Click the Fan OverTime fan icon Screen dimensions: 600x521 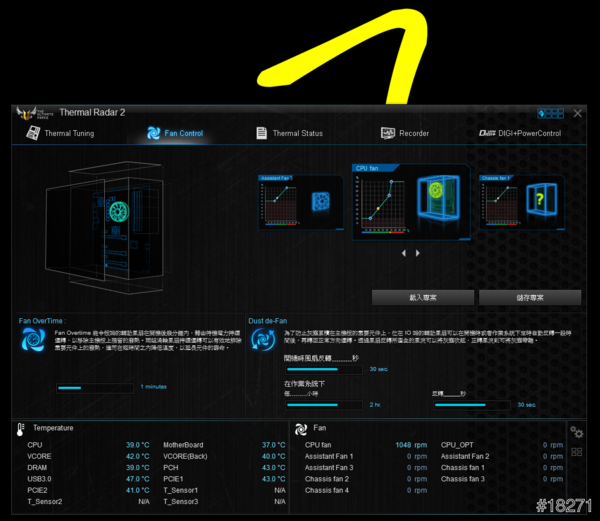point(33,340)
